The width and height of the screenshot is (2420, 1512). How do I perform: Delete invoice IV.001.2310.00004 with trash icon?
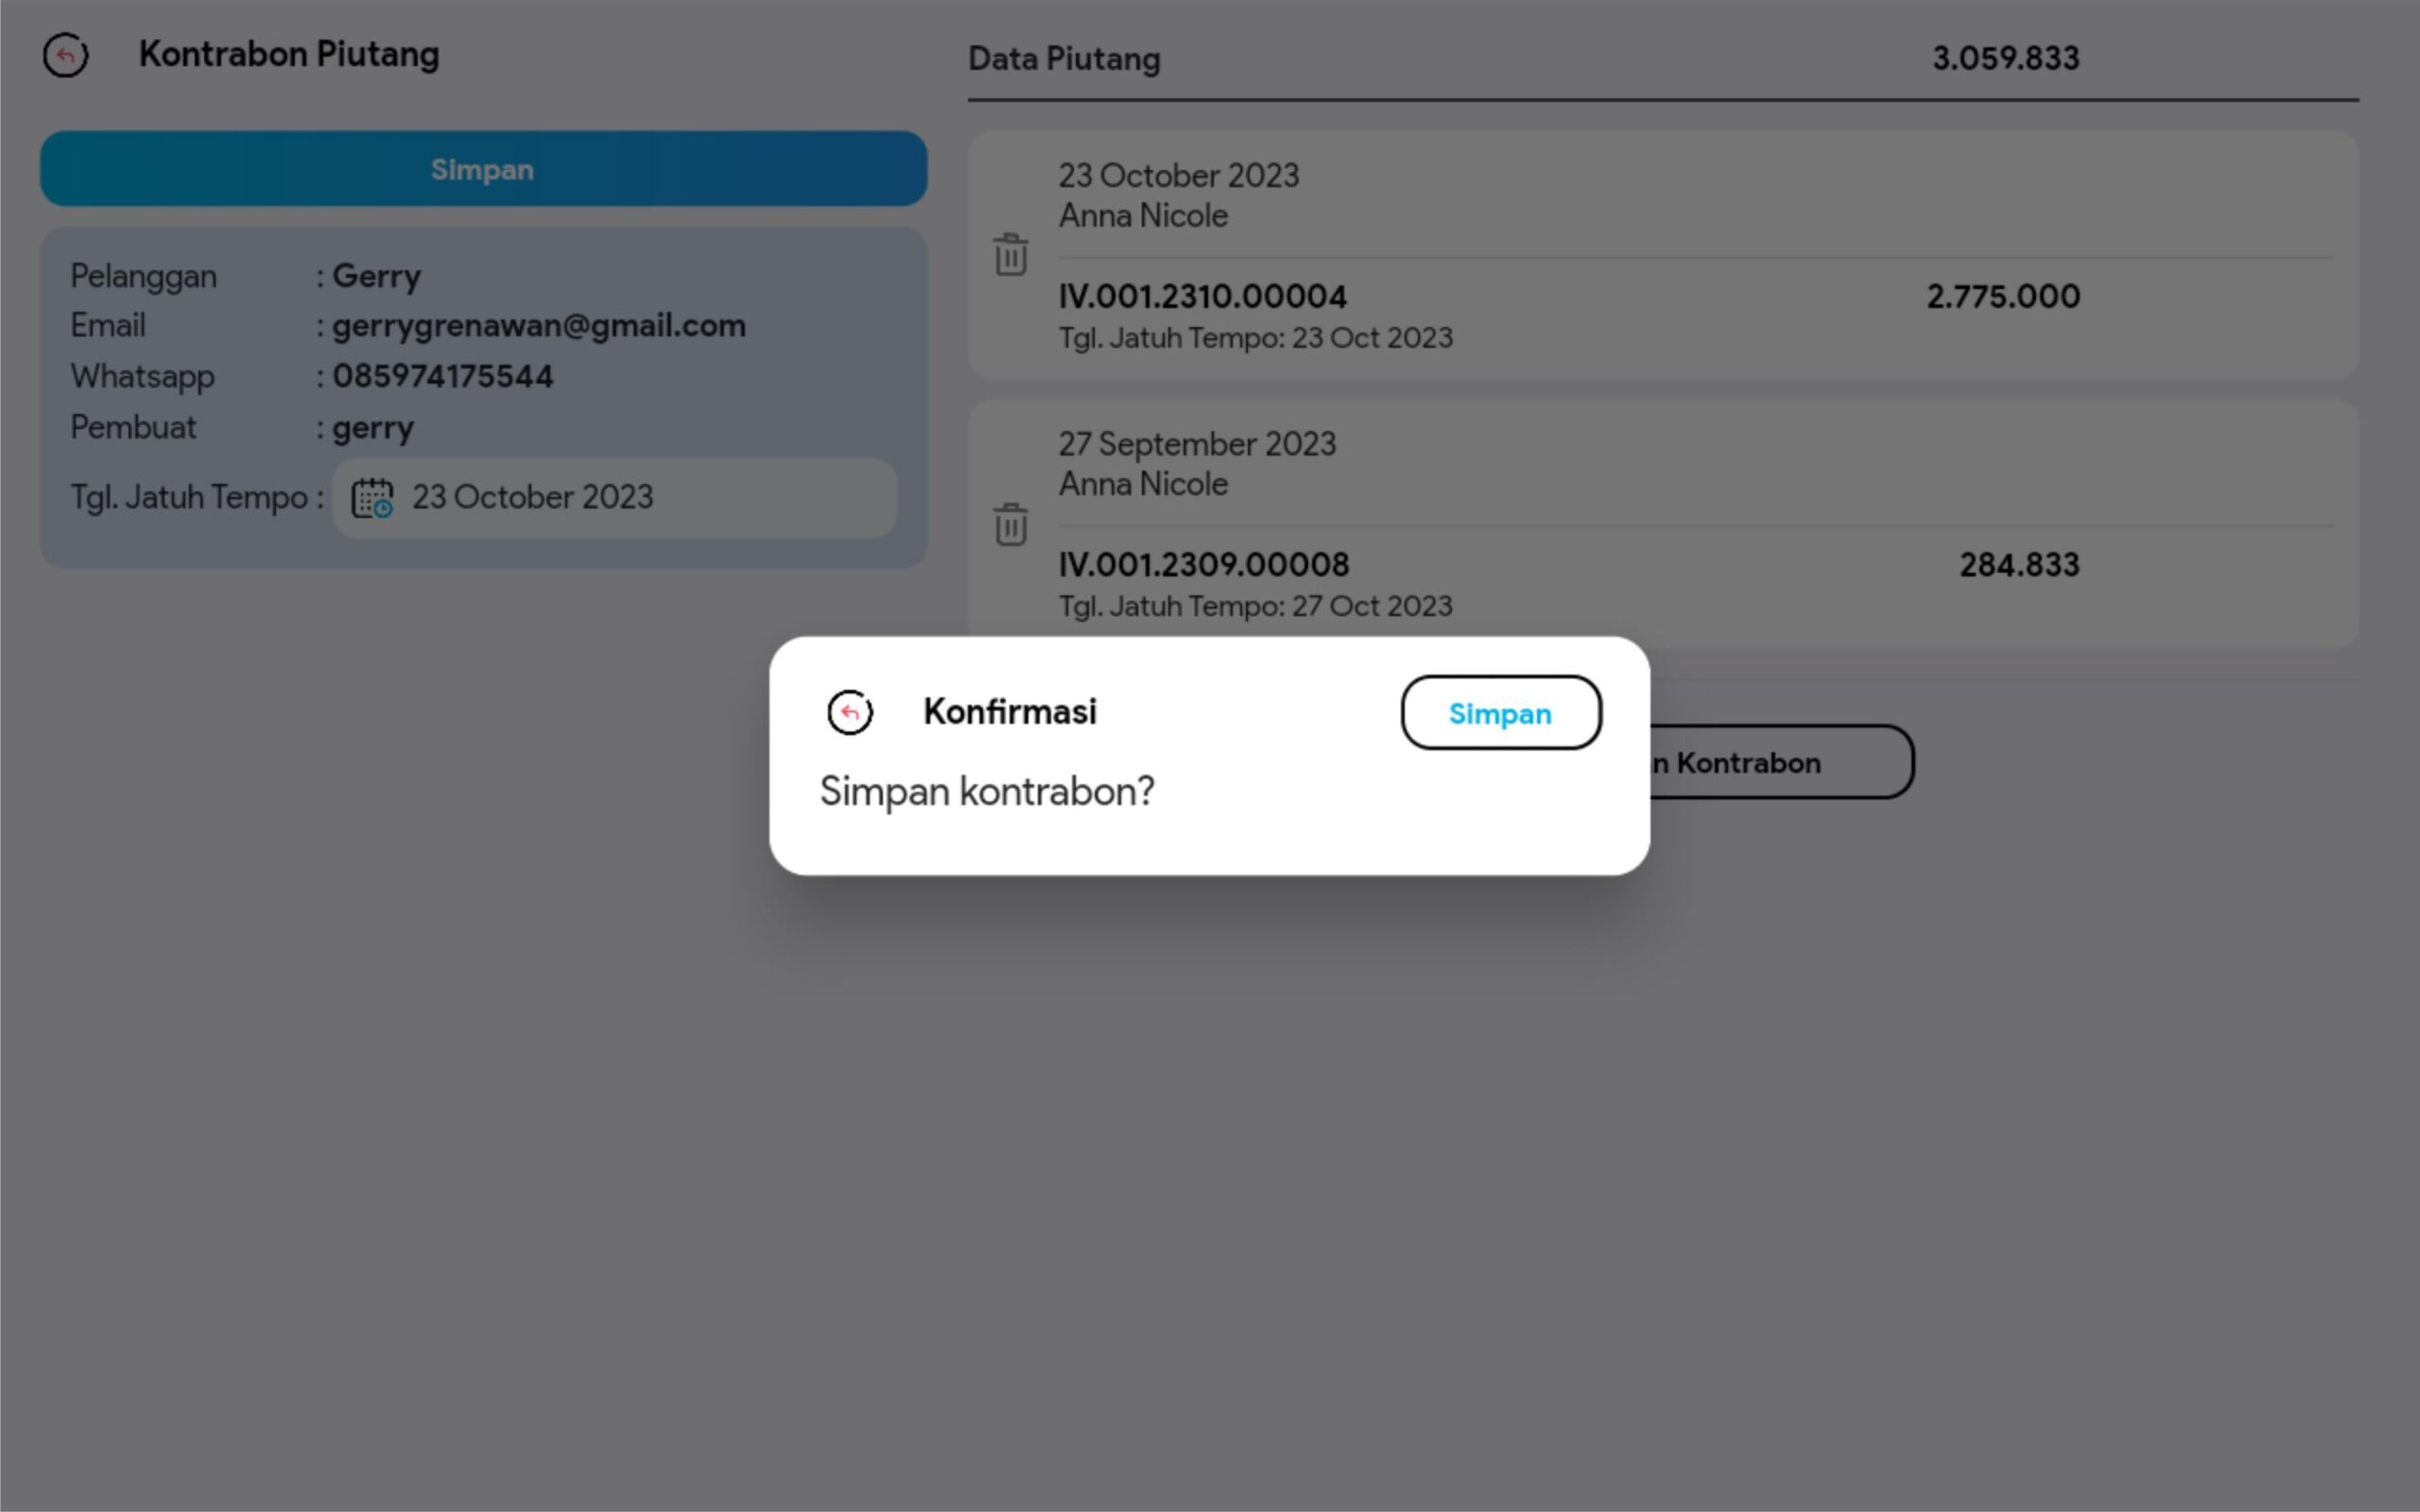pos(1010,255)
